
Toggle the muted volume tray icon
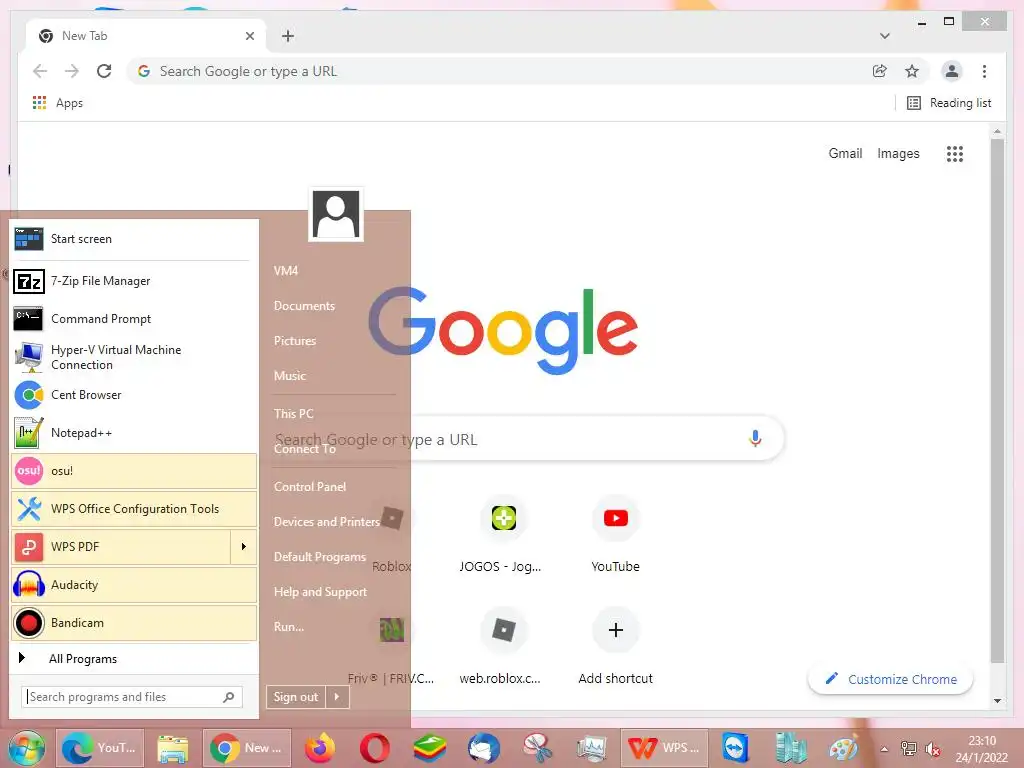click(x=933, y=749)
